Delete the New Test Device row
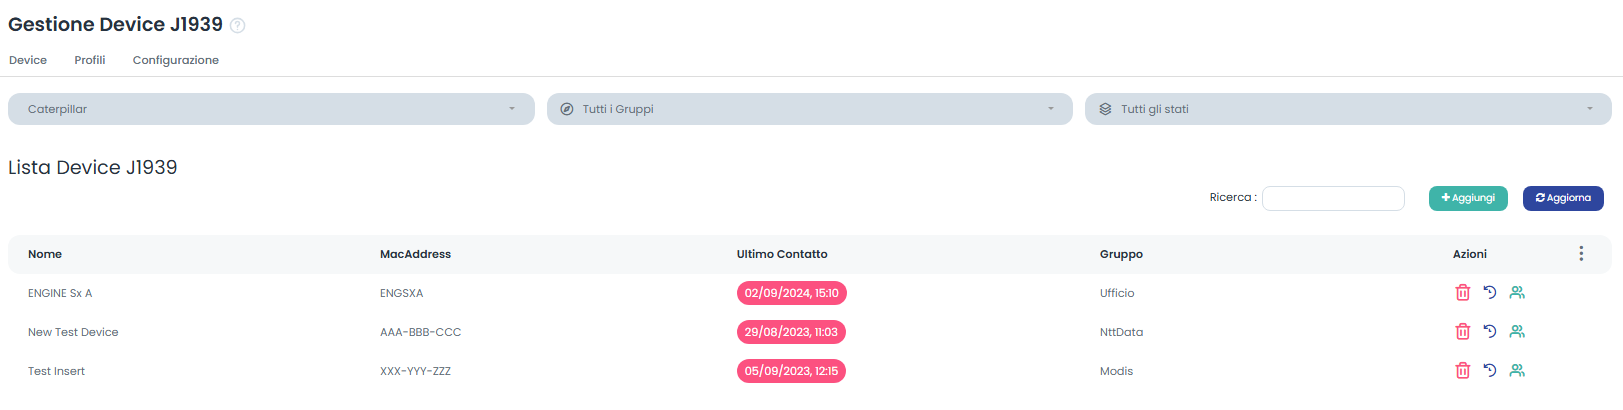Image resolution: width=1623 pixels, height=410 pixels. (1462, 332)
